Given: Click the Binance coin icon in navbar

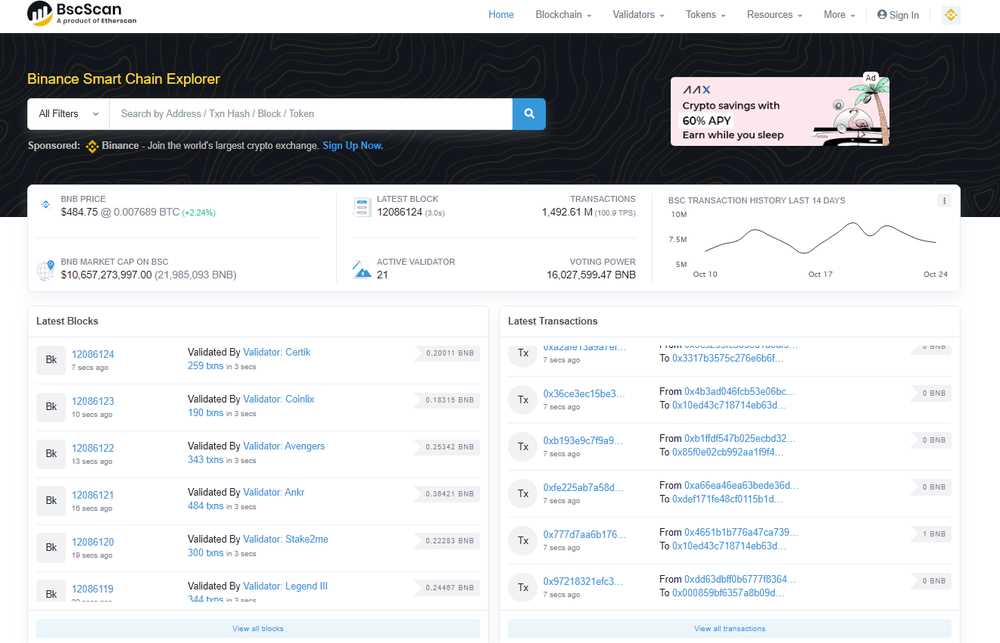Looking at the screenshot, I should [x=950, y=15].
